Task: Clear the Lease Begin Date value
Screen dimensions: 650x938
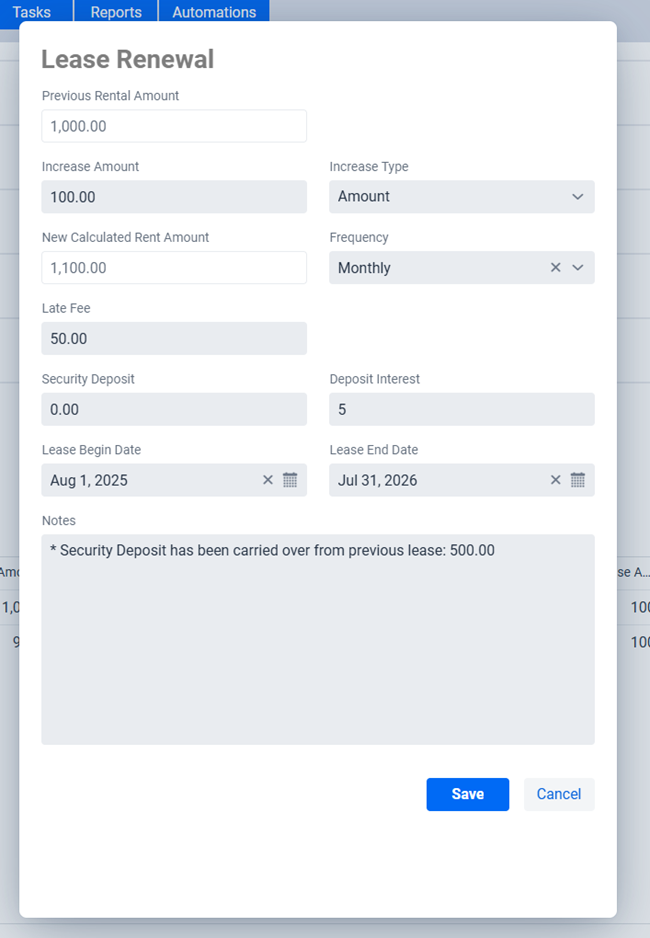Action: [268, 480]
